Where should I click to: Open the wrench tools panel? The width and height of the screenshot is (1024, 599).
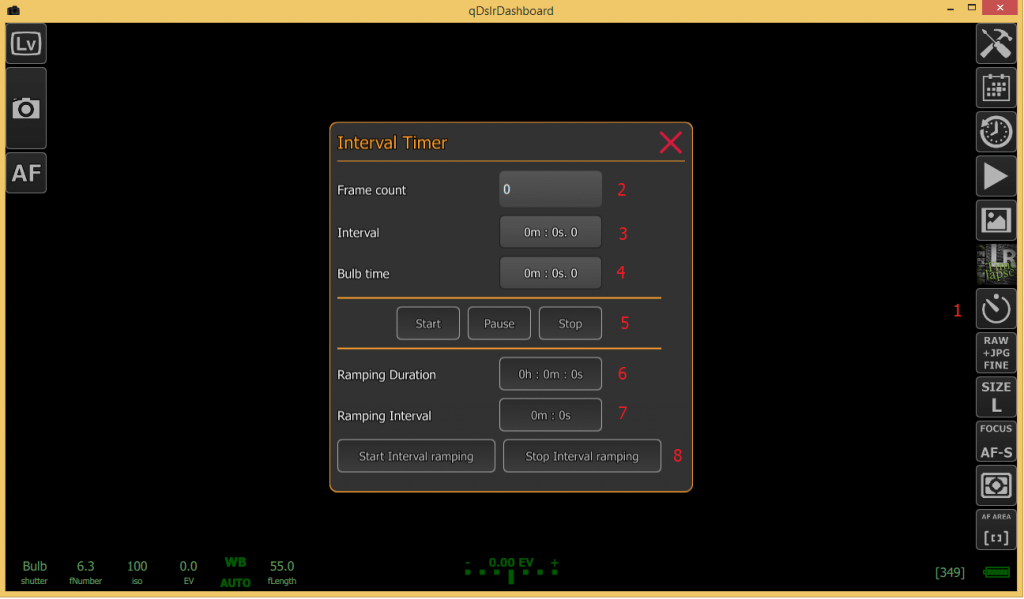pyautogui.click(x=995, y=43)
